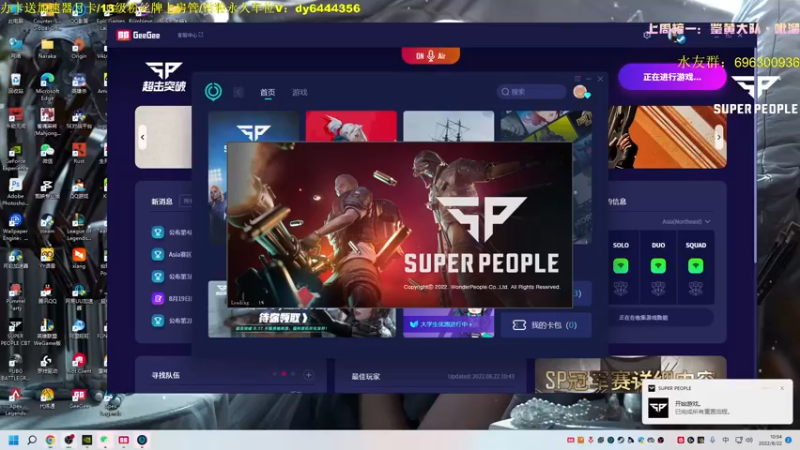The image size is (800, 450).
Task: Open the sailing ship game thumbnail
Action: click(x=448, y=126)
